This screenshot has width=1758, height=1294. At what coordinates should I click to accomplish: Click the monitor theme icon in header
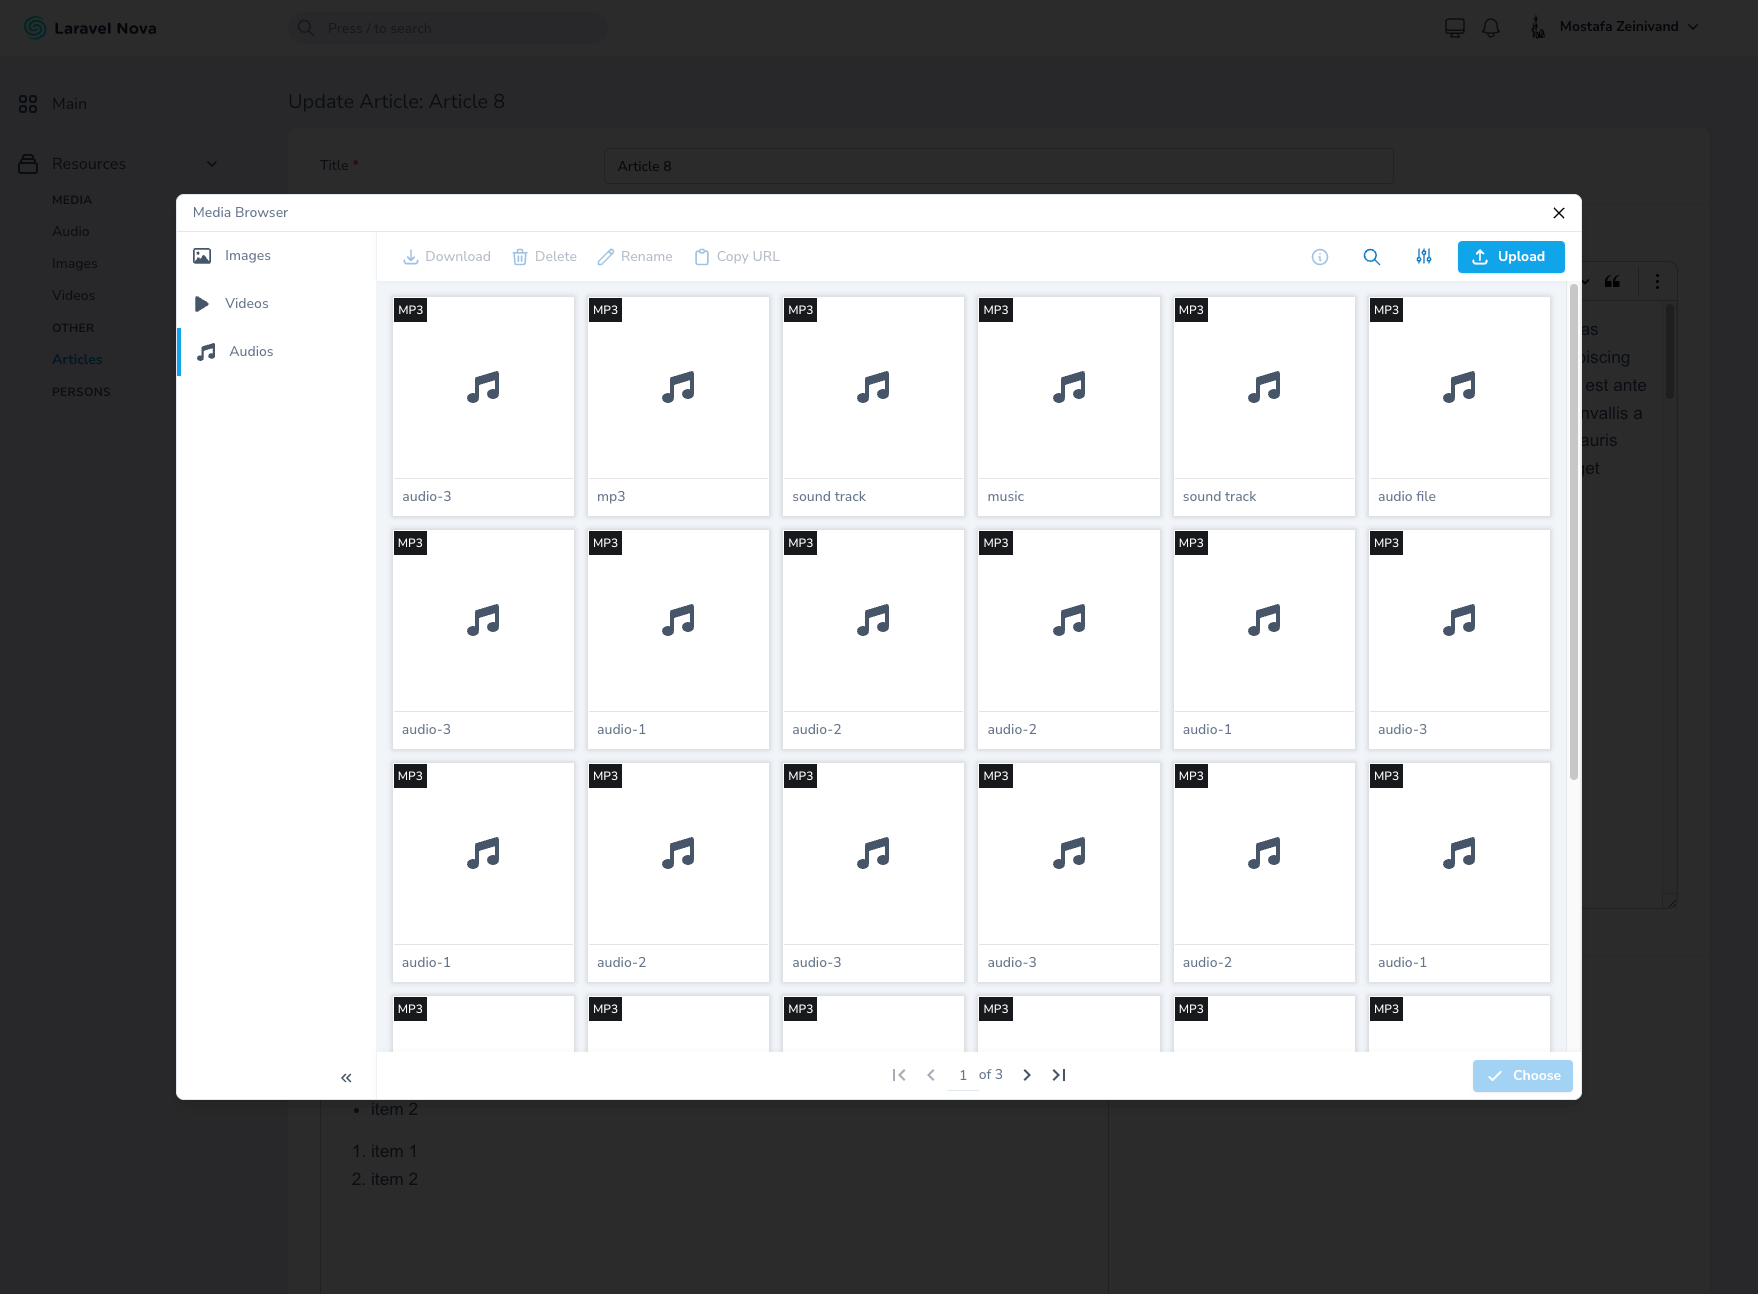(x=1455, y=28)
